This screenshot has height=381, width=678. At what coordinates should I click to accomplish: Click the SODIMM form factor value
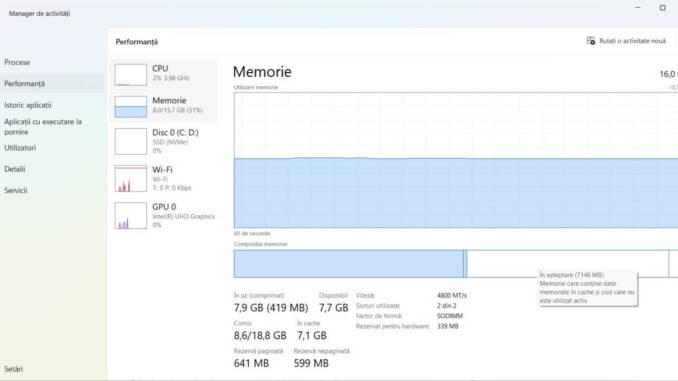(450, 316)
